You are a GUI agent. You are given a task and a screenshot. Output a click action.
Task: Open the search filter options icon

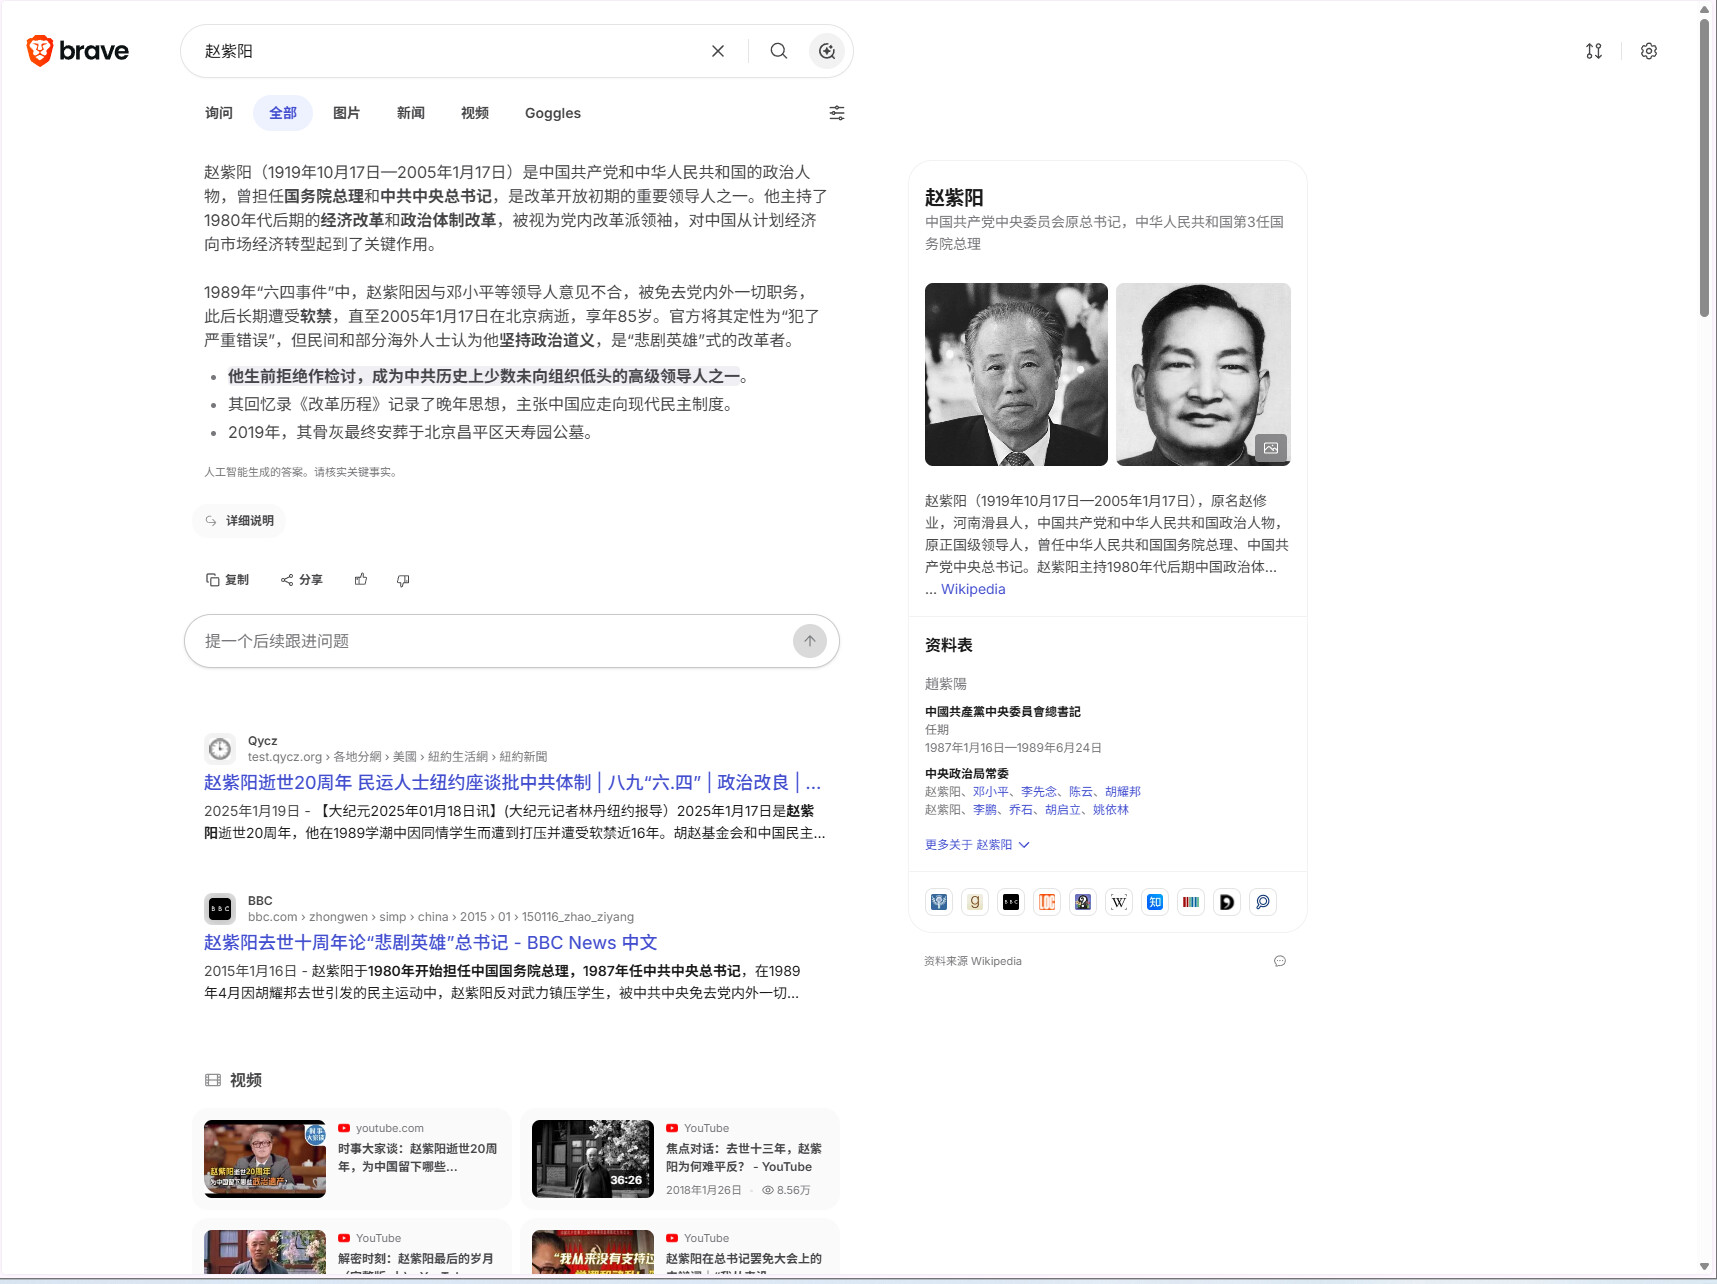pos(837,113)
